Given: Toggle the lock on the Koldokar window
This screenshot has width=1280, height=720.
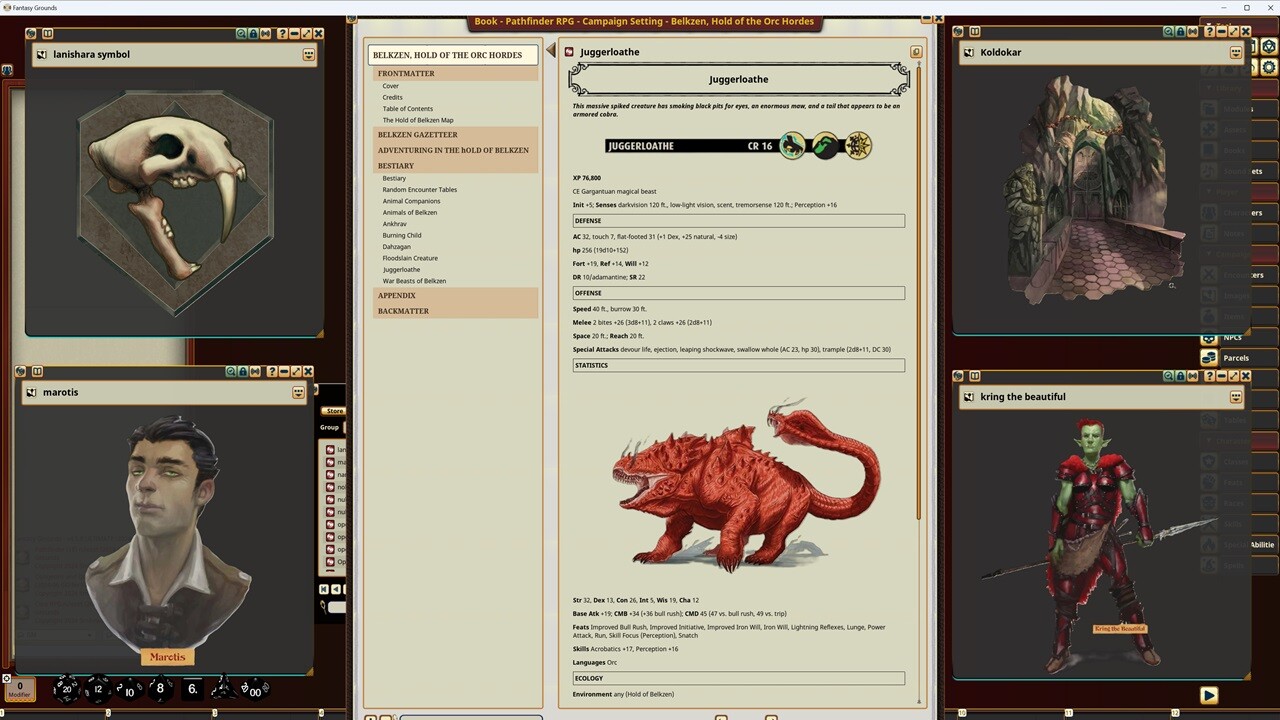Looking at the screenshot, I should (1180, 31).
